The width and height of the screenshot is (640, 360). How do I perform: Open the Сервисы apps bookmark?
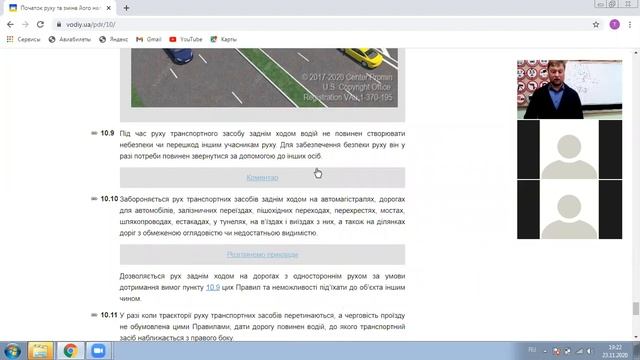click(x=24, y=39)
